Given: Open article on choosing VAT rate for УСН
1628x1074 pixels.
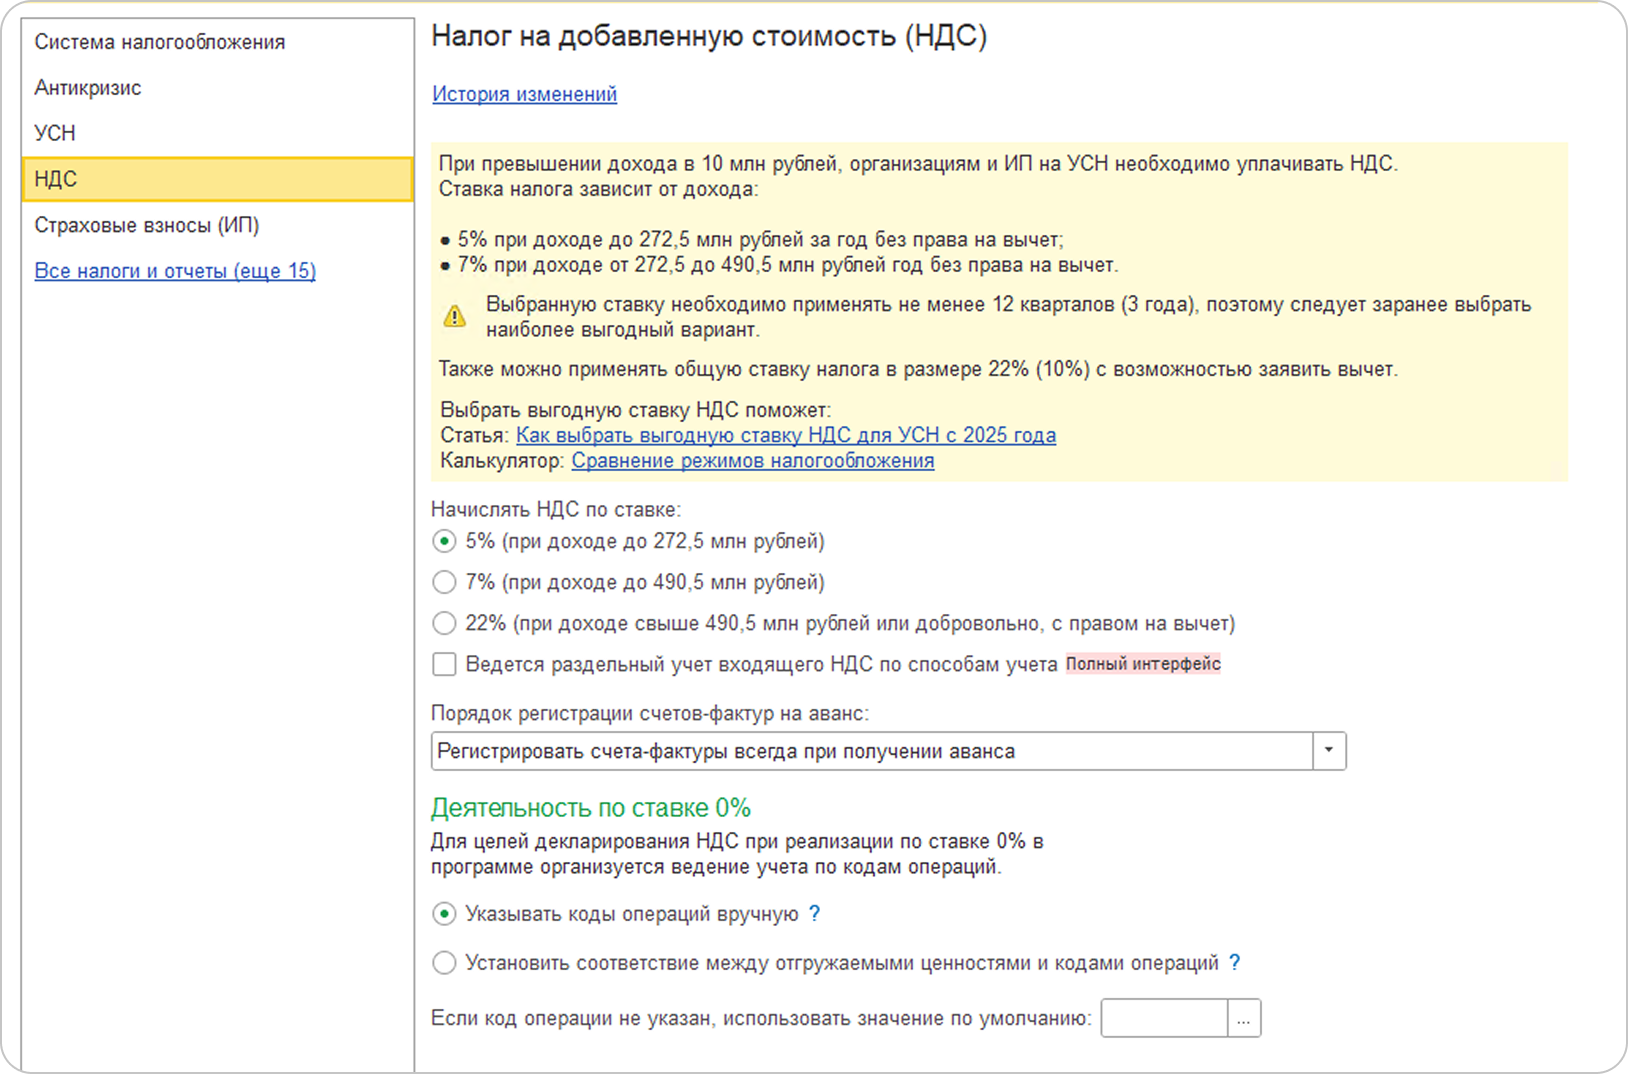Looking at the screenshot, I should (x=785, y=435).
